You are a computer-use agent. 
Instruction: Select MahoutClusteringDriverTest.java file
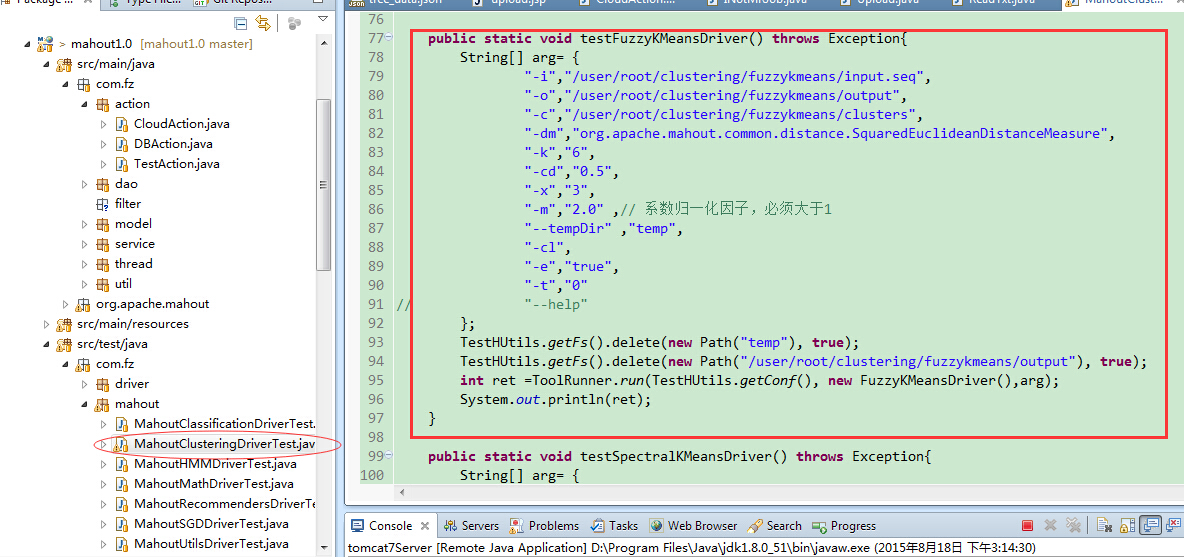224,444
